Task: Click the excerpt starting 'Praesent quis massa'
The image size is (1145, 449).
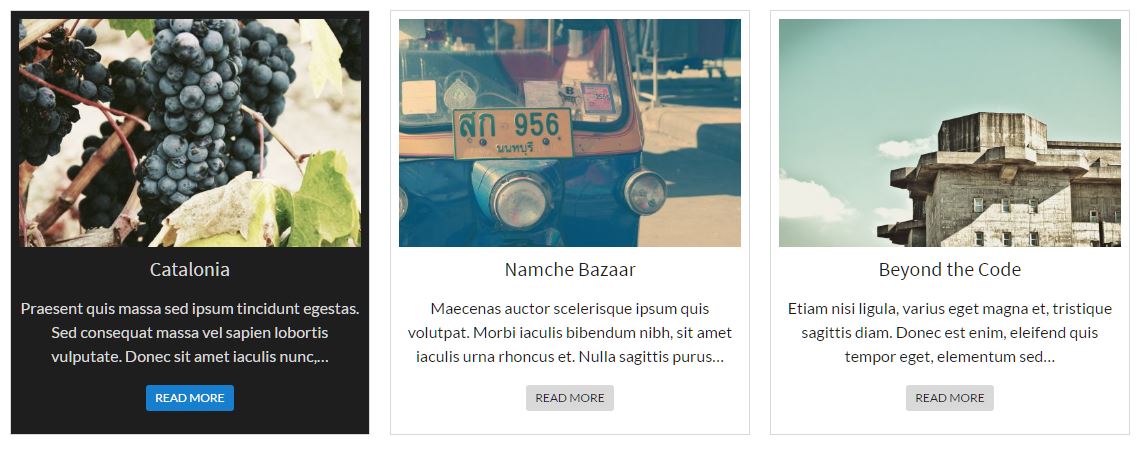Action: coord(190,333)
